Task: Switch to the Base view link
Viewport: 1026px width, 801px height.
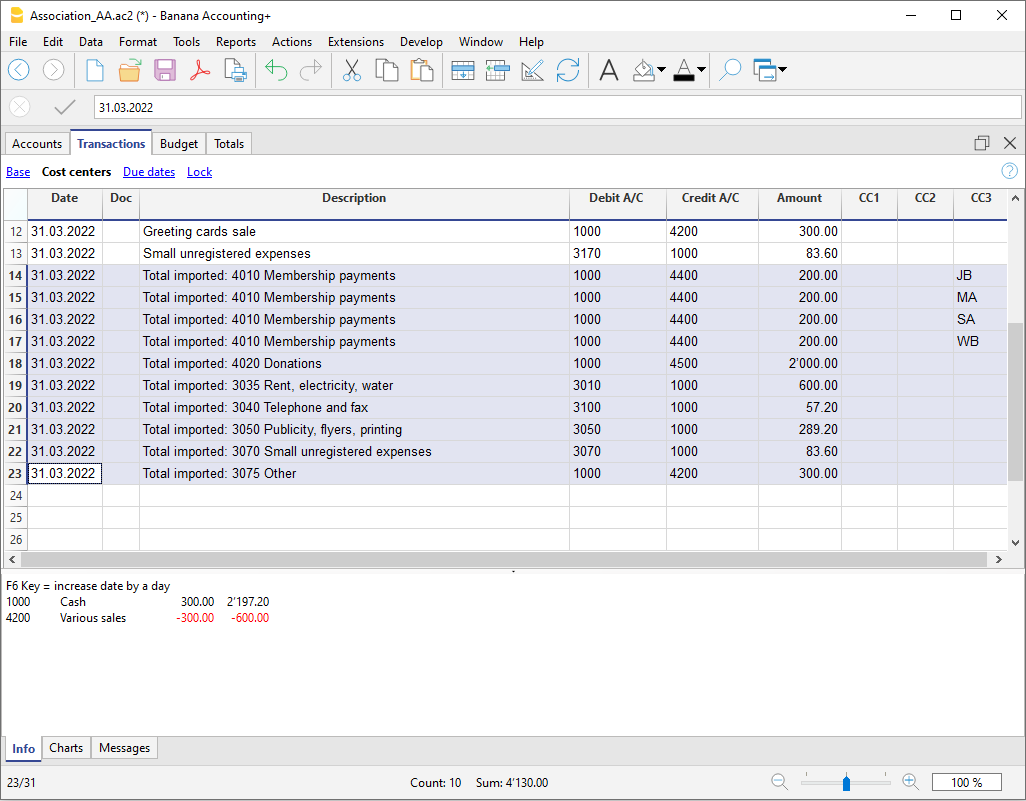Action: pos(18,172)
